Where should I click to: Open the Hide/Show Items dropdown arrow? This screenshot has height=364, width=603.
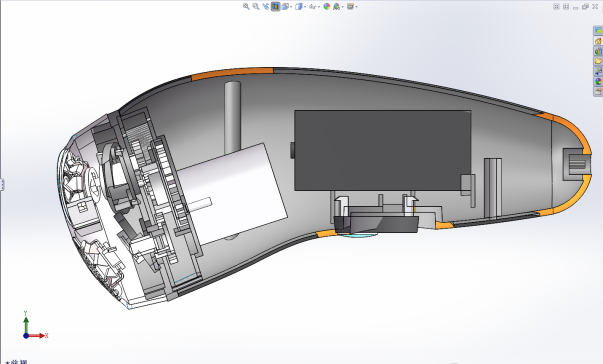click(x=319, y=7)
